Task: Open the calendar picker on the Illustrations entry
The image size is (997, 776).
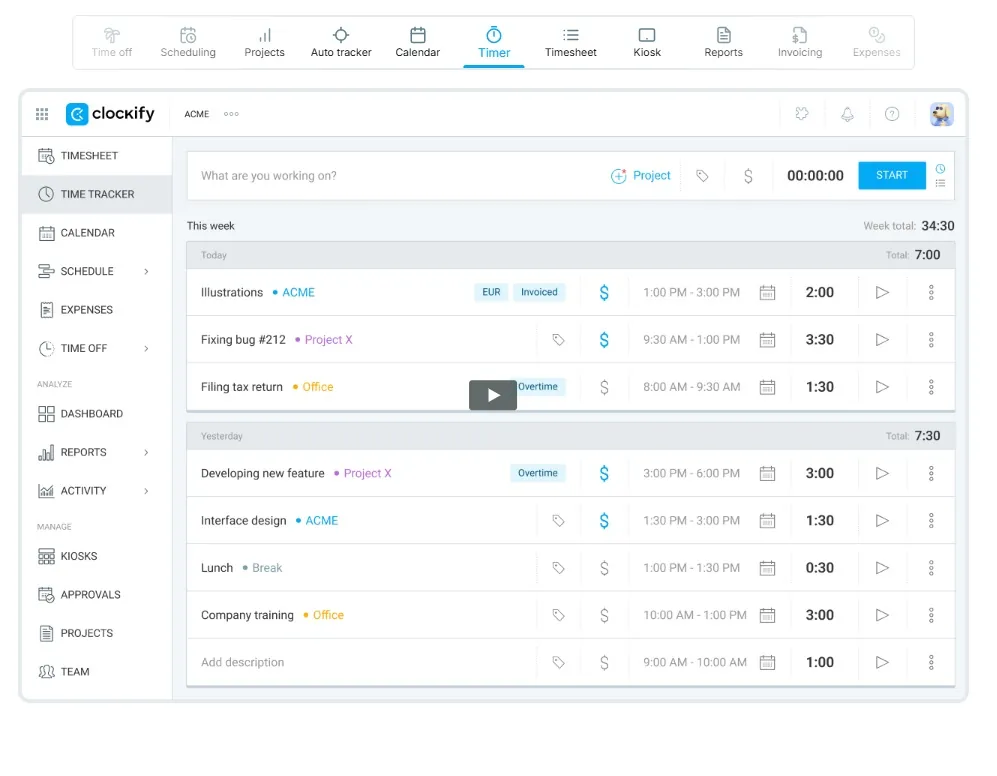Action: click(767, 292)
